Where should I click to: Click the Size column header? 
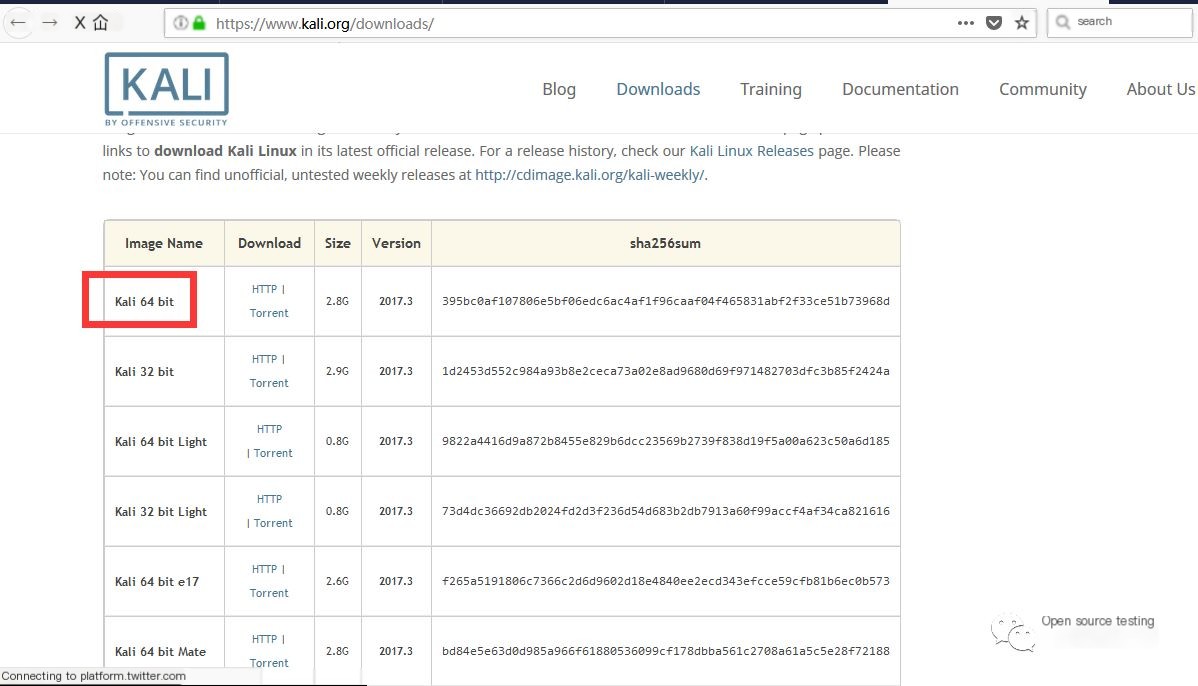point(338,244)
